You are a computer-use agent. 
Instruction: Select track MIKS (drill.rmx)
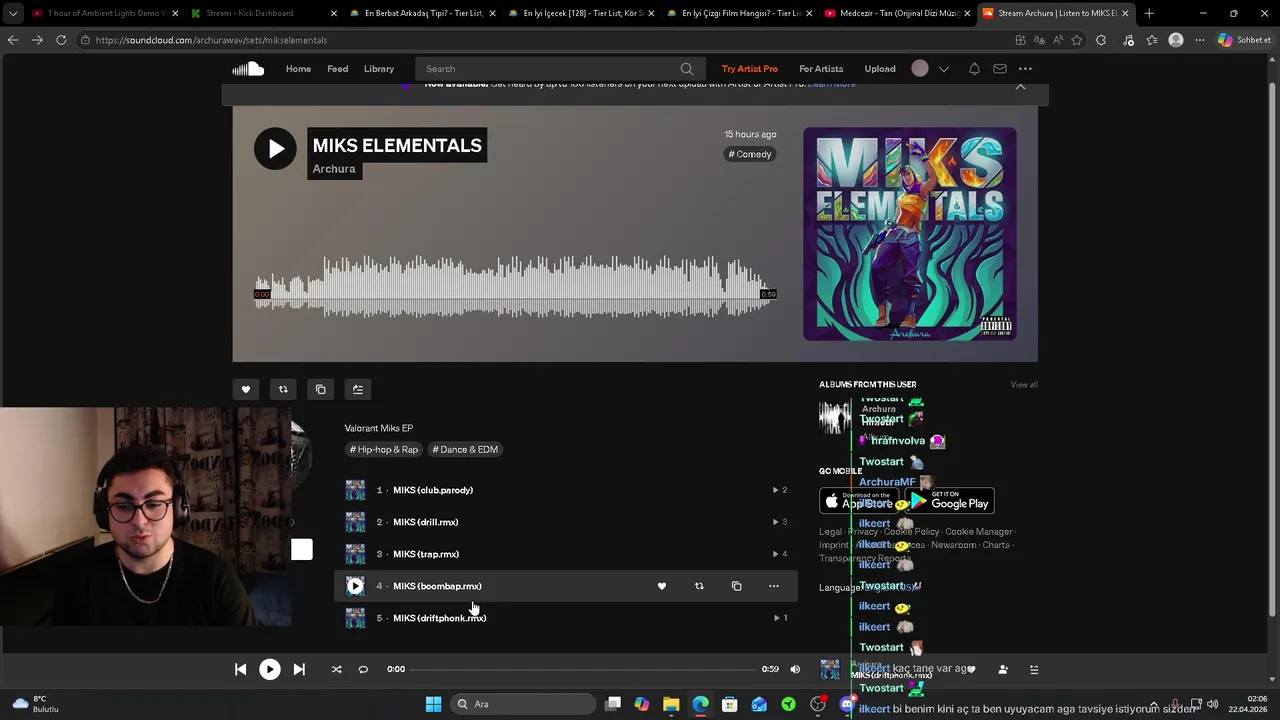tap(426, 522)
